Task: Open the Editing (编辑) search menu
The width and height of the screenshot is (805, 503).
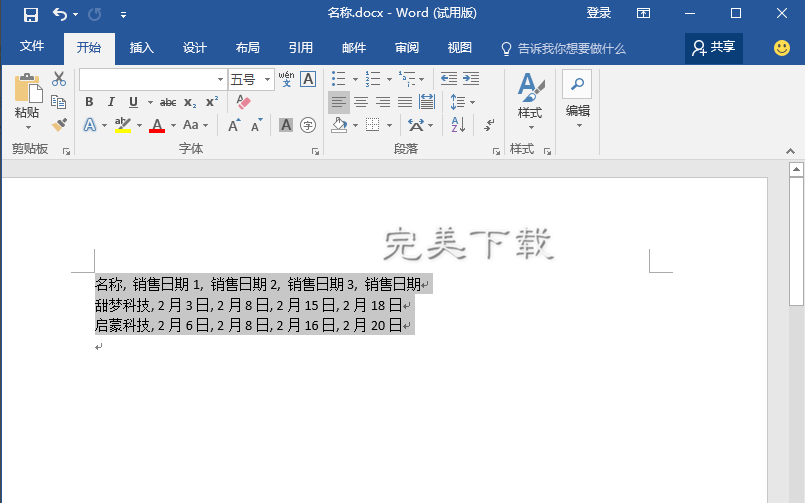Action: click(x=578, y=100)
